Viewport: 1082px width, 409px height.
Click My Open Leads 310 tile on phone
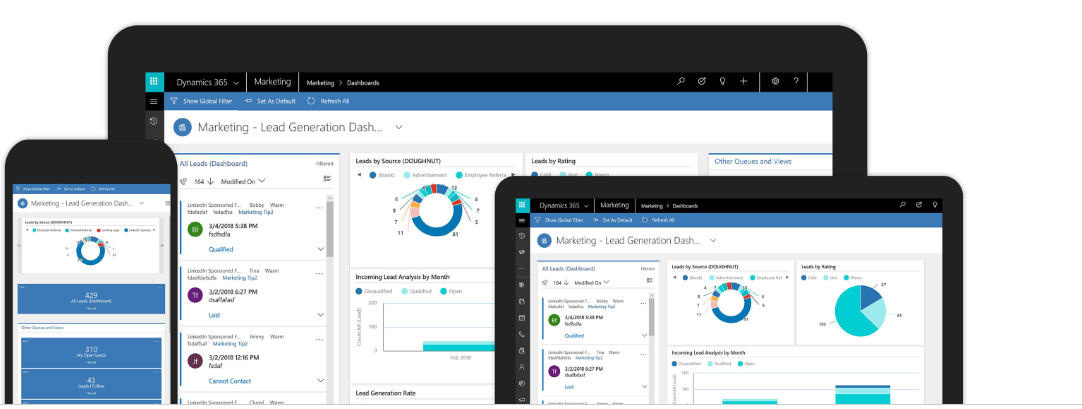91,352
